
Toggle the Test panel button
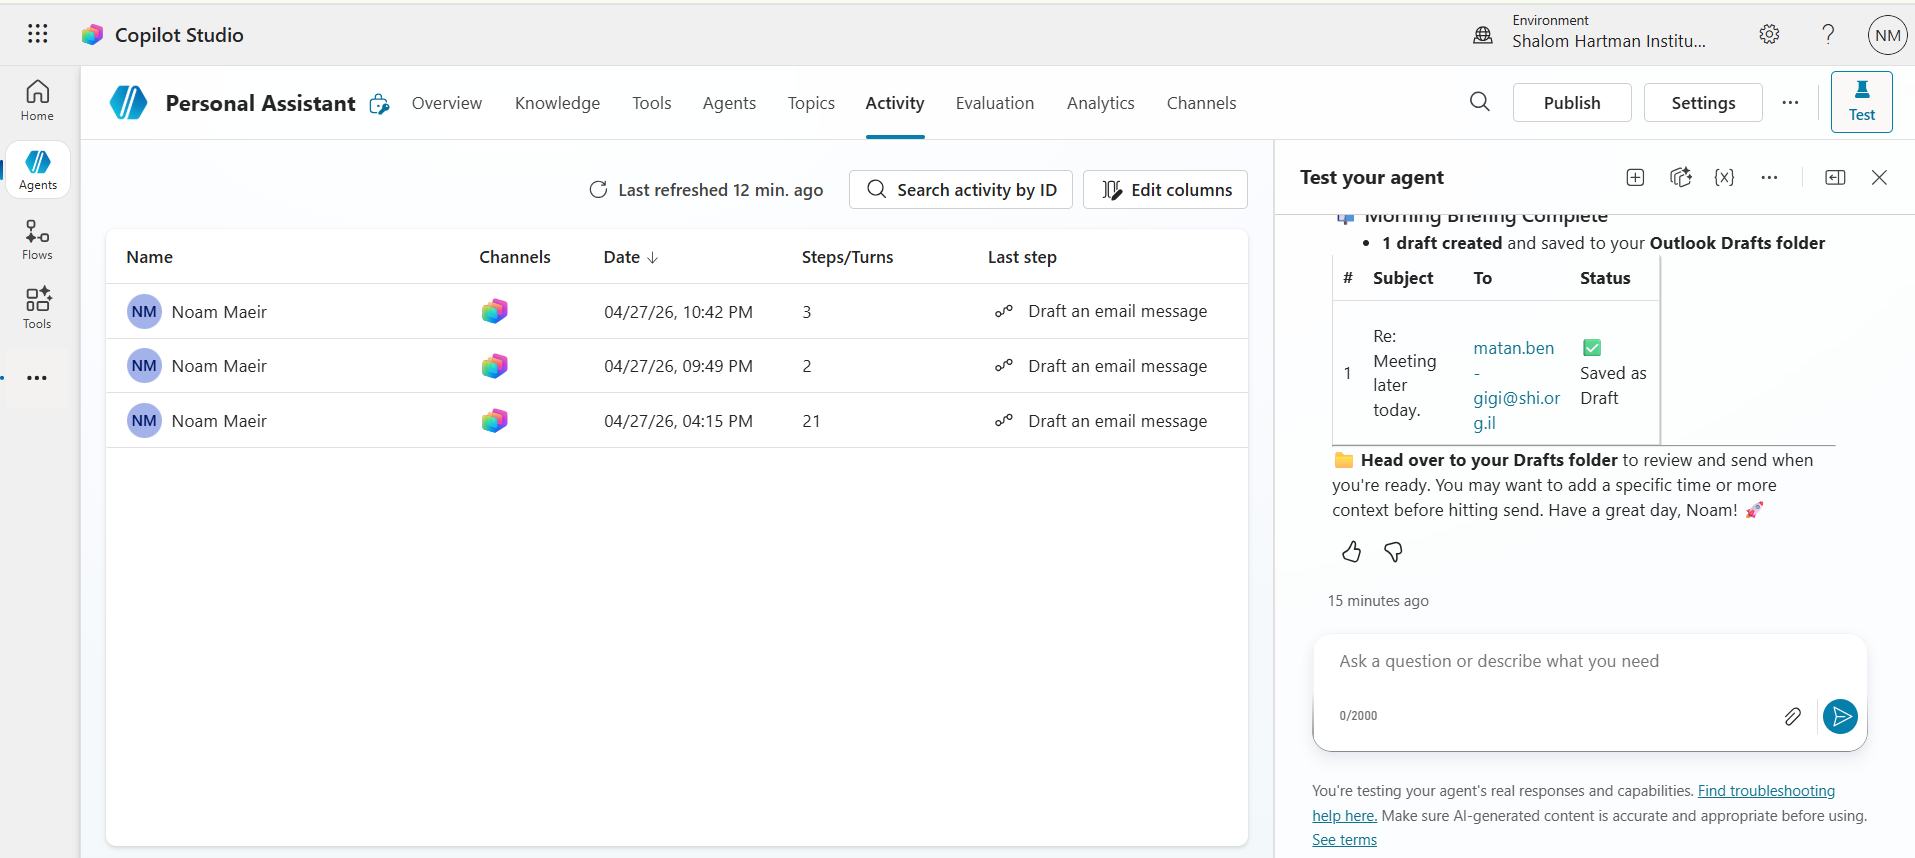1862,102
